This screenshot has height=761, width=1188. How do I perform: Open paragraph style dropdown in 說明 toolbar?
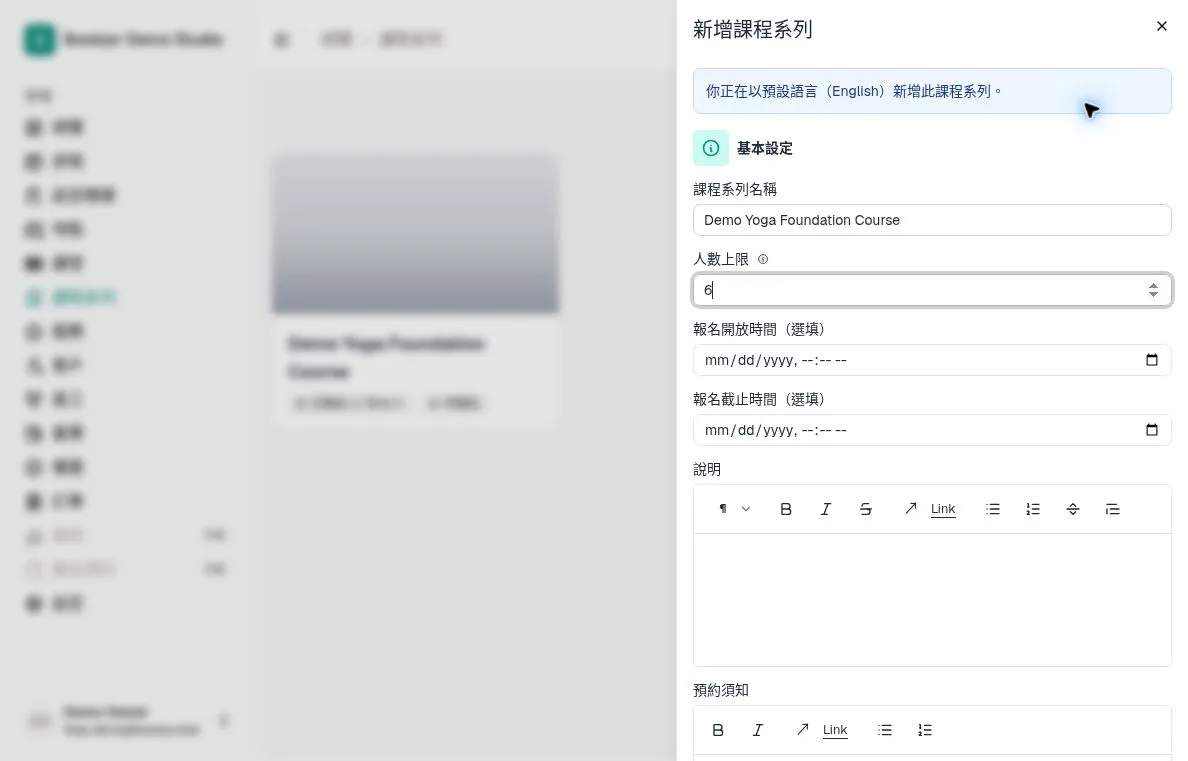click(734, 509)
